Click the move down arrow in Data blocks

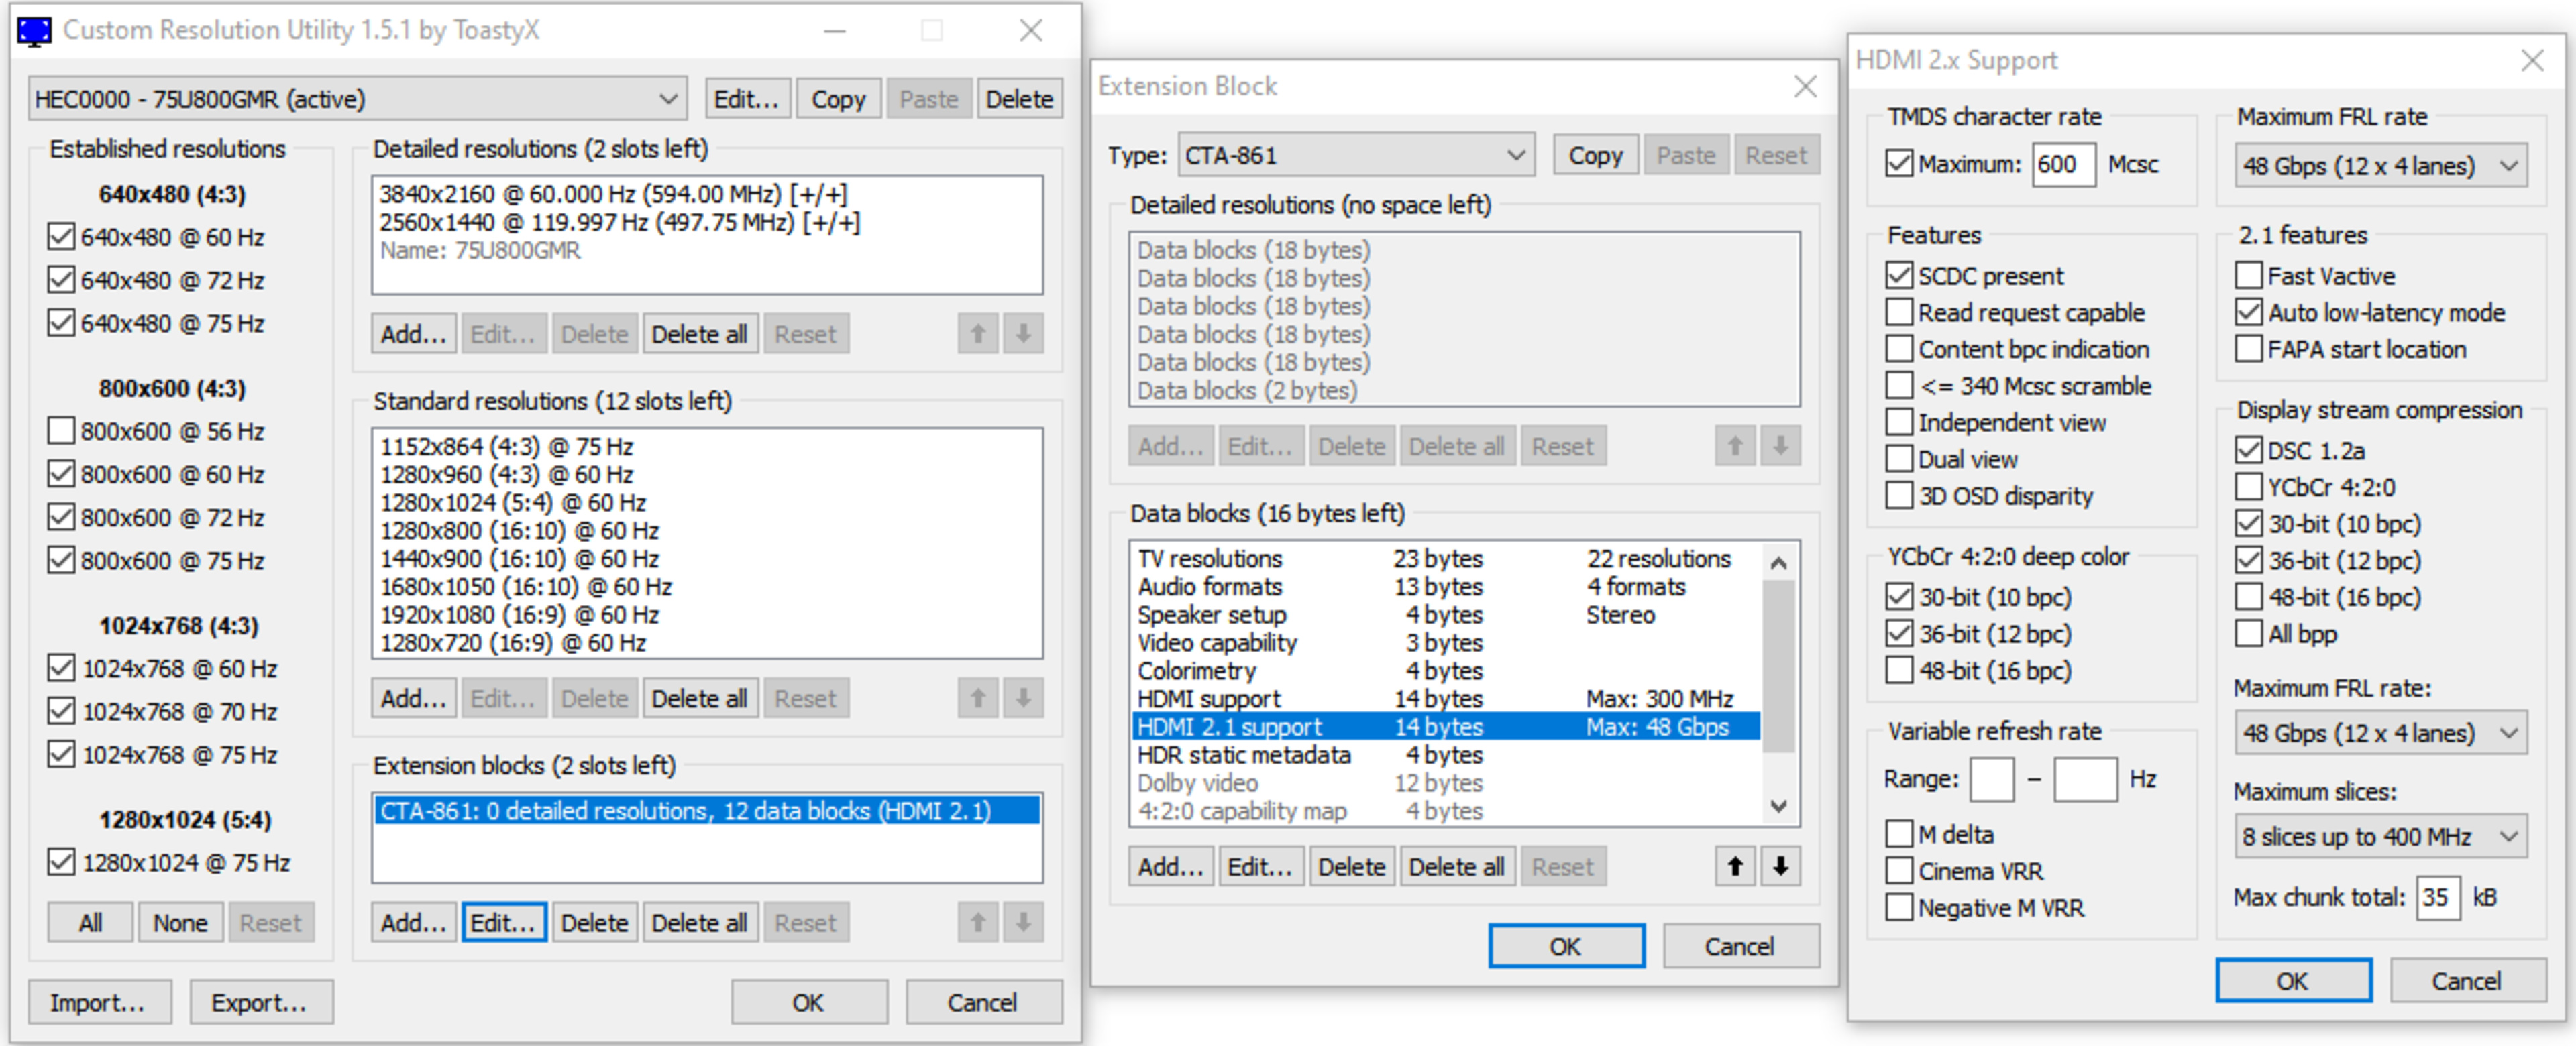tap(1780, 866)
